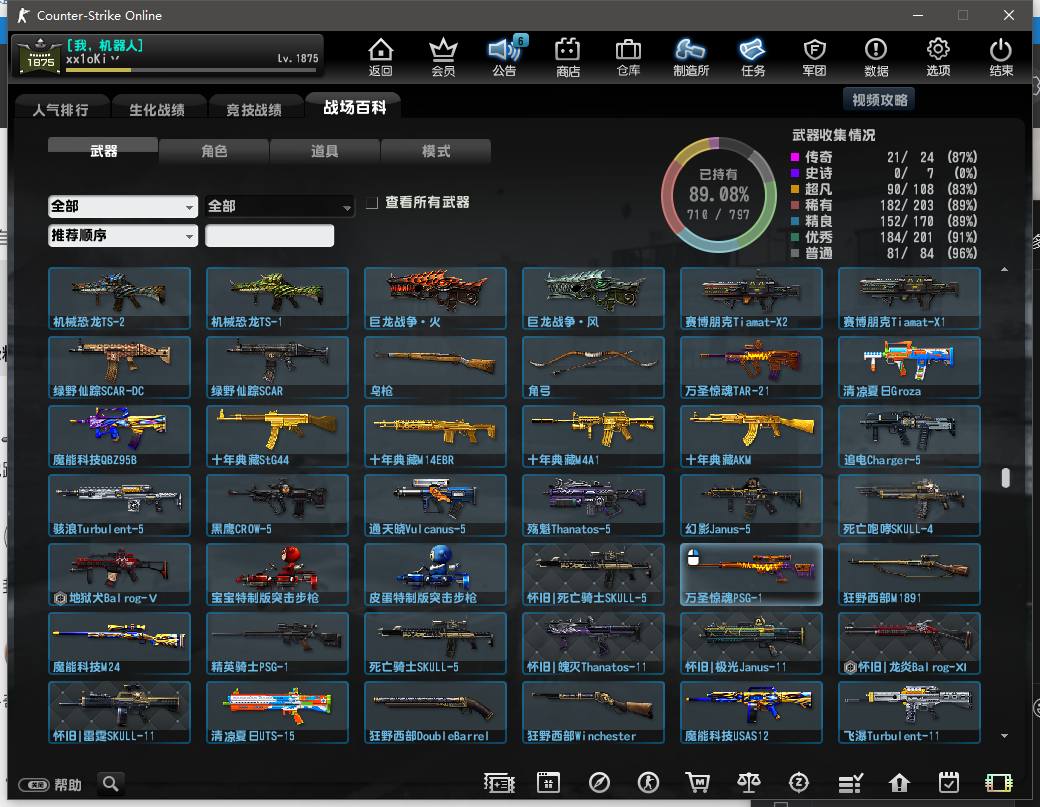1040x807 pixels.
Task: Select the 武器 sub-tab
Action: (x=103, y=151)
